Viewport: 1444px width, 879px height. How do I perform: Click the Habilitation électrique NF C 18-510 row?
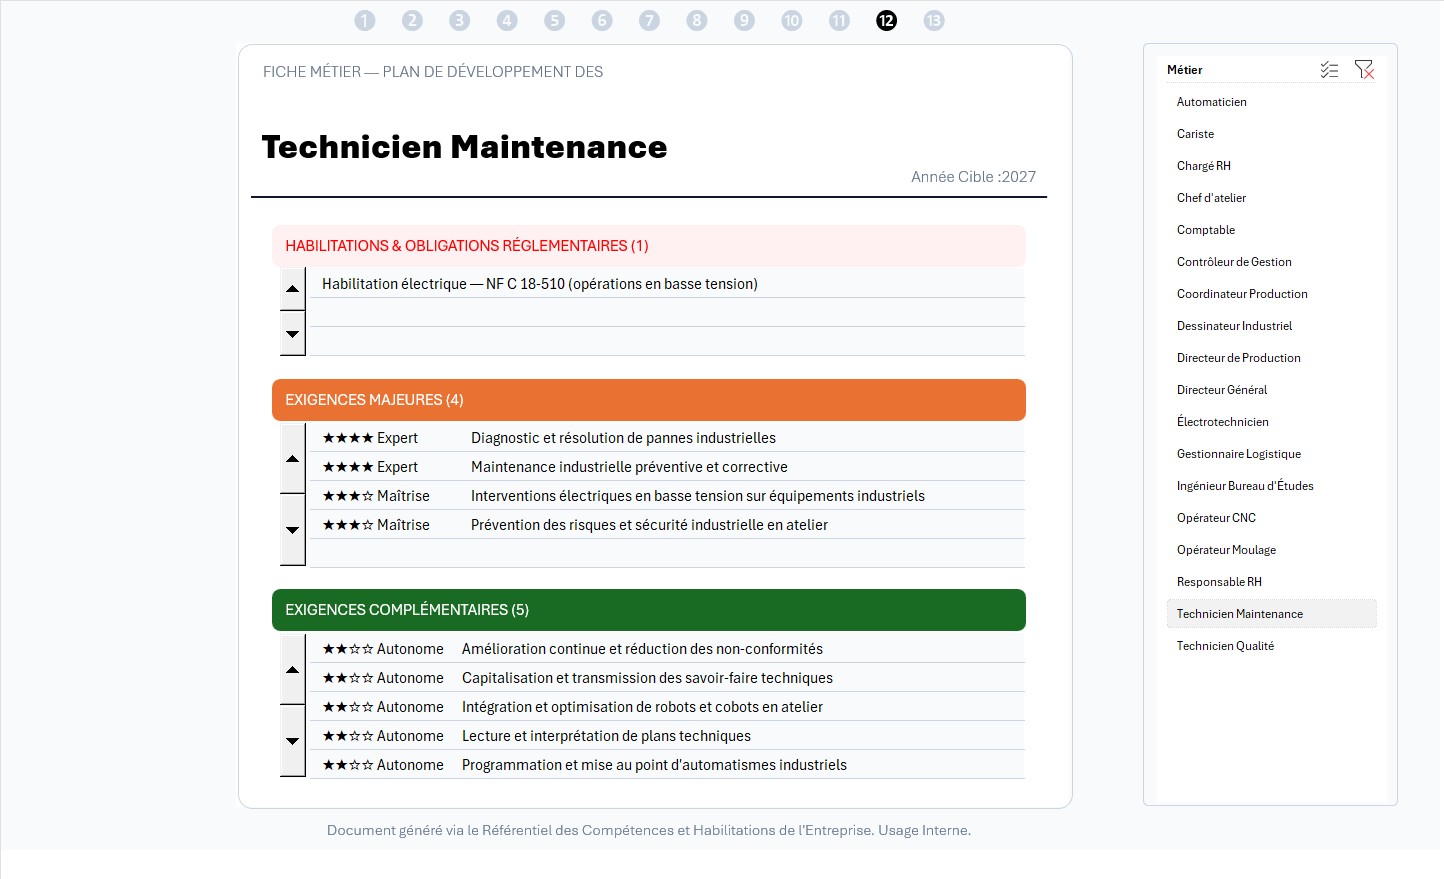tap(667, 284)
